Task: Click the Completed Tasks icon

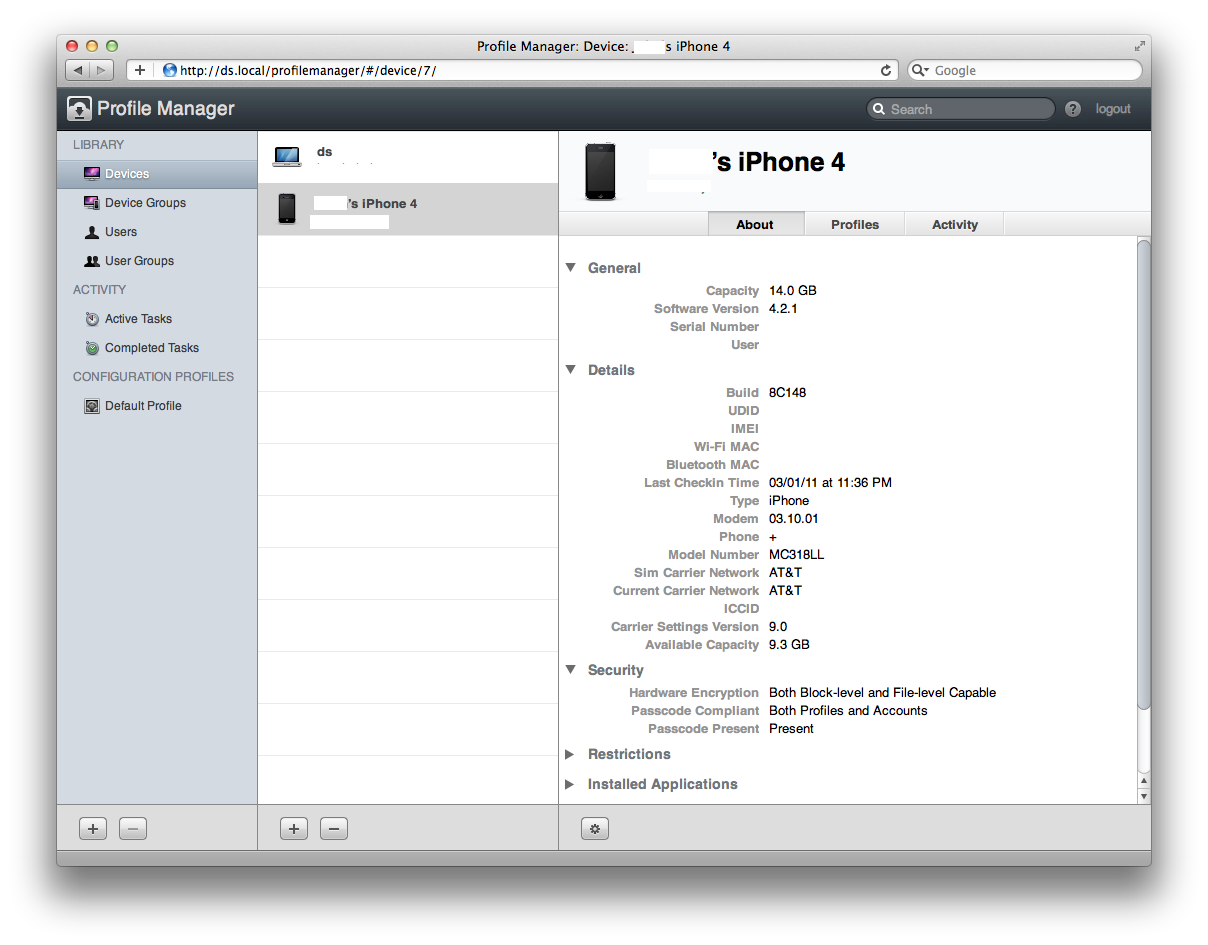Action: [x=92, y=348]
